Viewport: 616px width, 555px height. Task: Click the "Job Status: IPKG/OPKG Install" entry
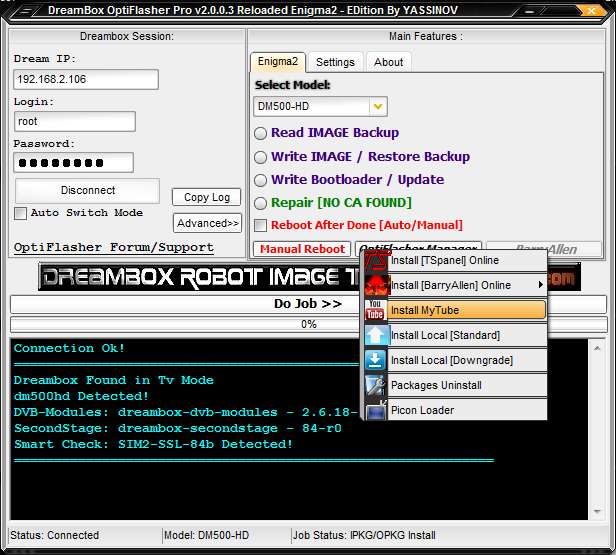[365, 535]
